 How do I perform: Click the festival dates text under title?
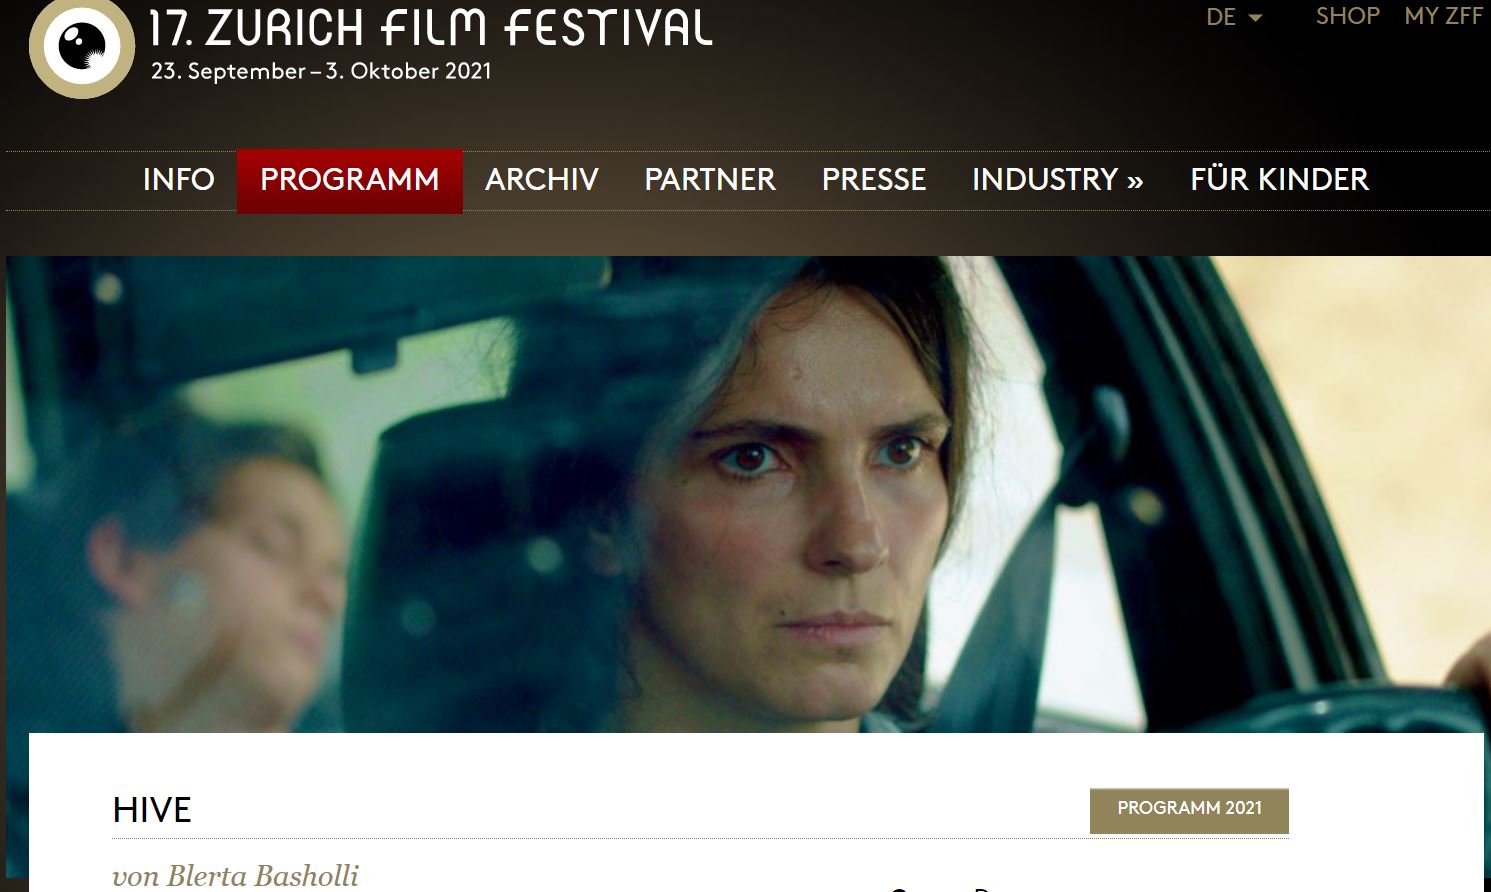click(x=321, y=72)
